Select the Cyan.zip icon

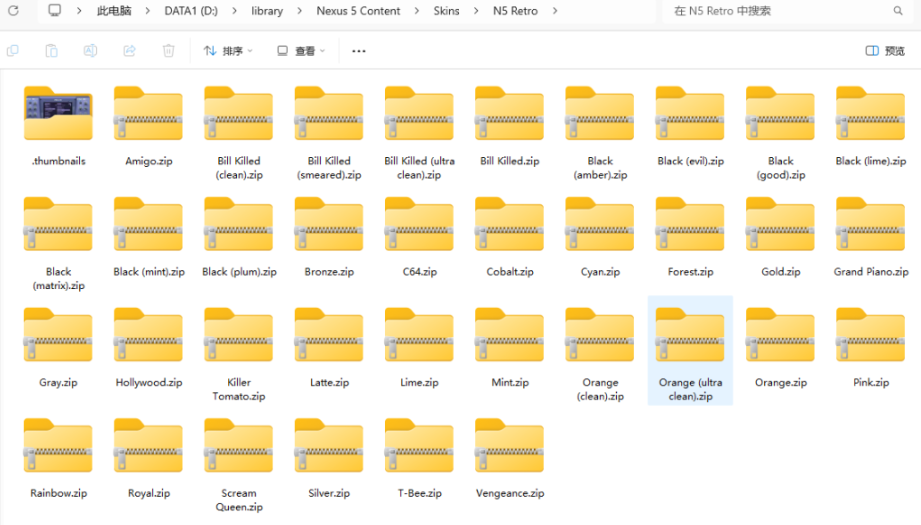pyautogui.click(x=600, y=224)
